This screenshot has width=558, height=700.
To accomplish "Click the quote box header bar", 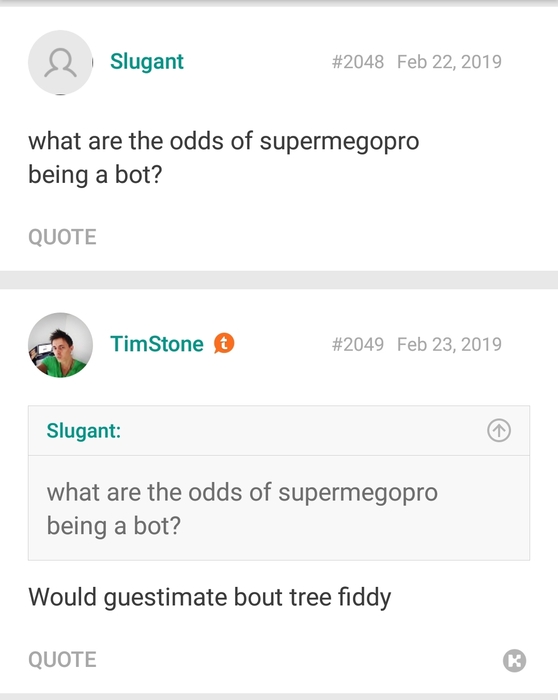I will [x=279, y=431].
